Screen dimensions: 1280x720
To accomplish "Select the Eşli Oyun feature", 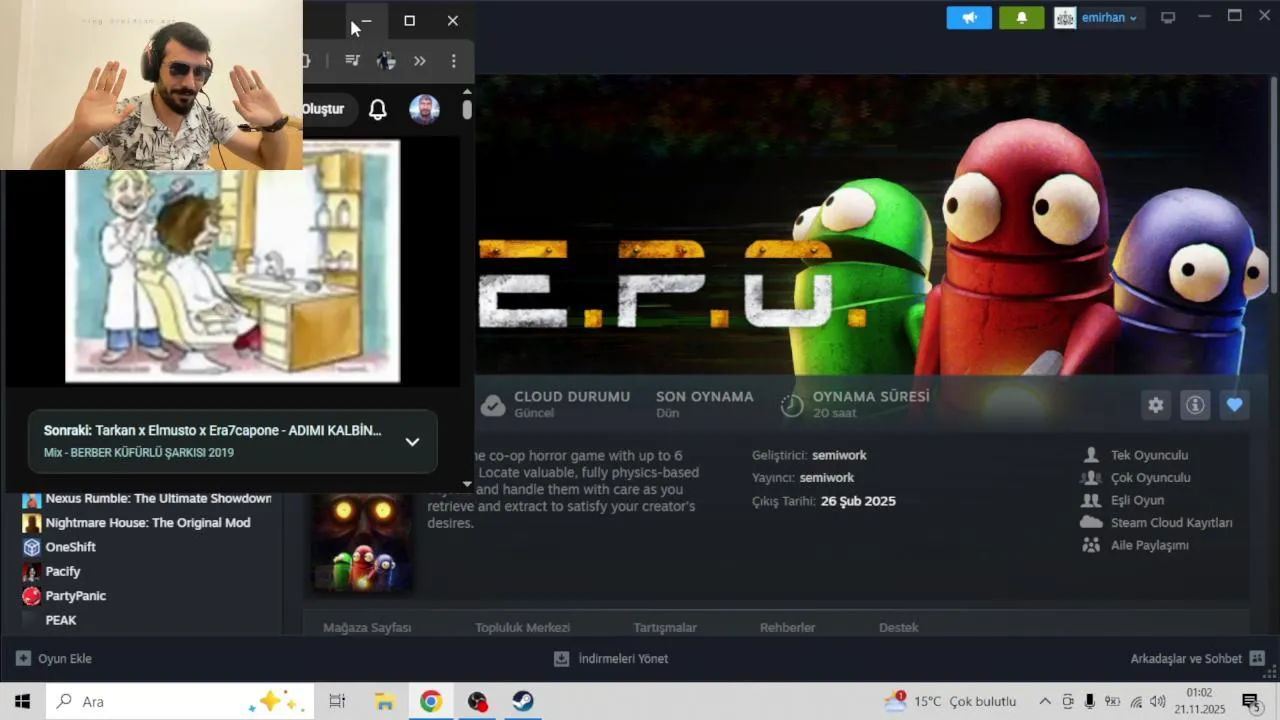I will coord(1137,500).
